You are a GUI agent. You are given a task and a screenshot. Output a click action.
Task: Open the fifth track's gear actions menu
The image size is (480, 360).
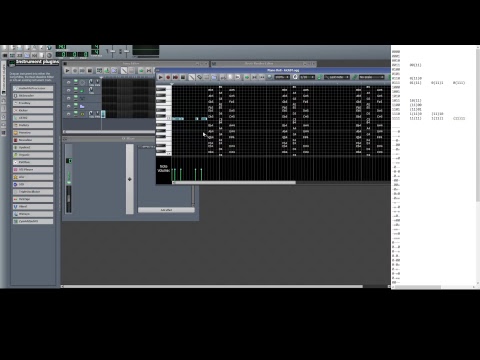[x=68, y=114]
